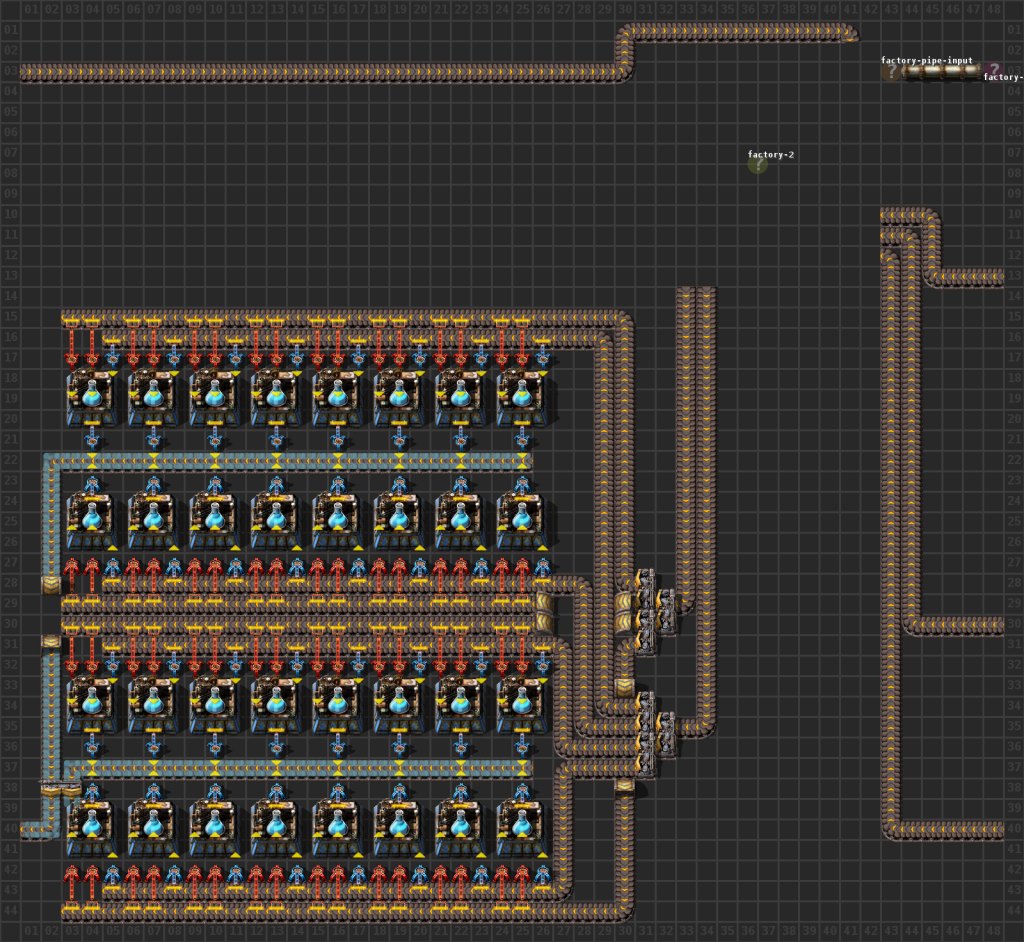Image resolution: width=1024 pixels, height=942 pixels.
Task: Click belt exiting the right edge at row 13
Action: (x=993, y=277)
